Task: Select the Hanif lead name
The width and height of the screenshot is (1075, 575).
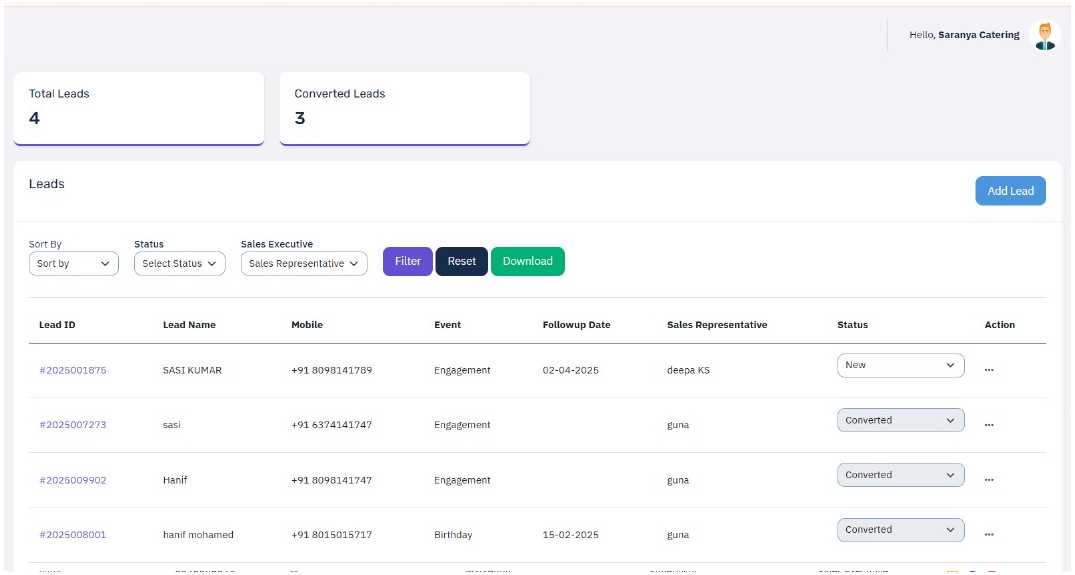Action: click(x=175, y=480)
